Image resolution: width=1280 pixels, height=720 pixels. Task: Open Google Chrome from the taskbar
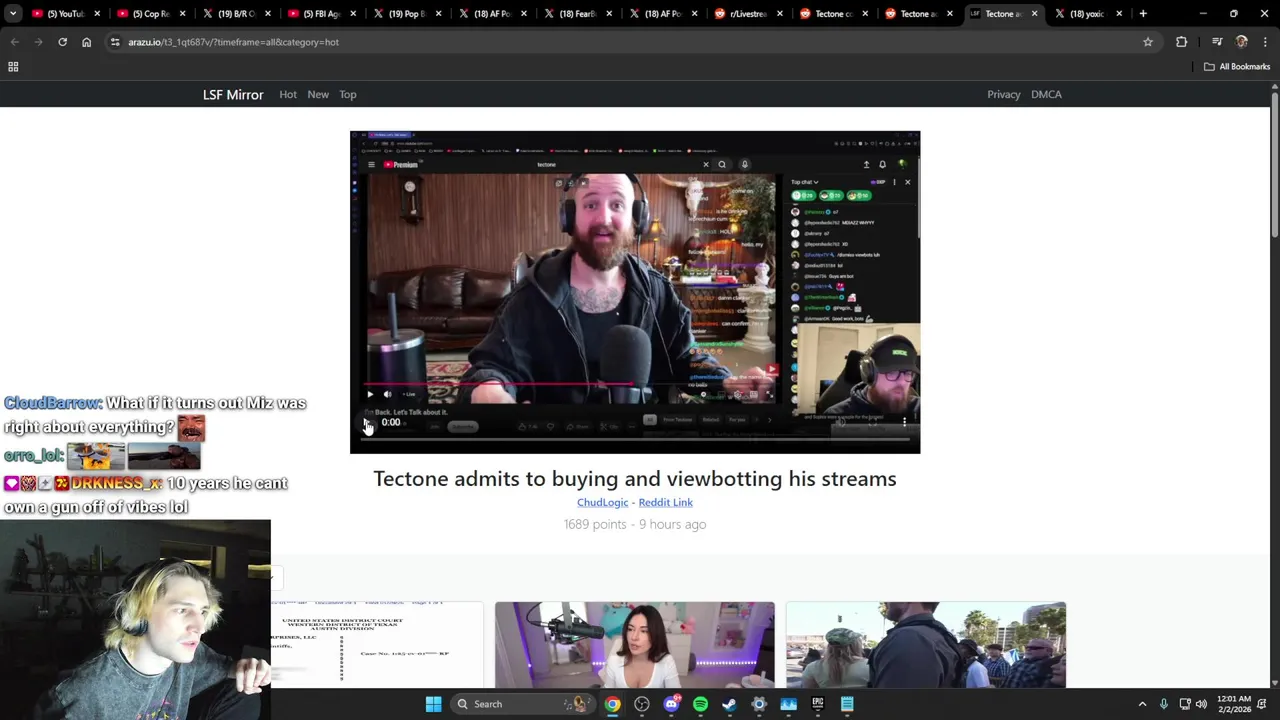coord(612,704)
